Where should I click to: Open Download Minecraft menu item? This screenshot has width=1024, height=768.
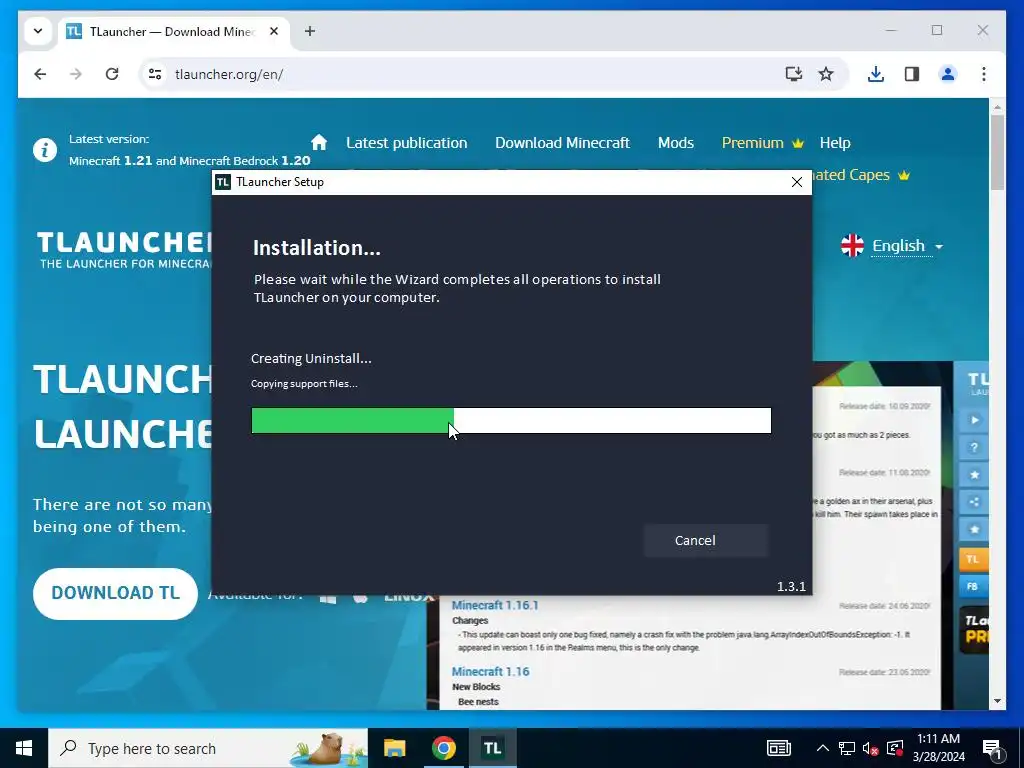click(x=562, y=142)
